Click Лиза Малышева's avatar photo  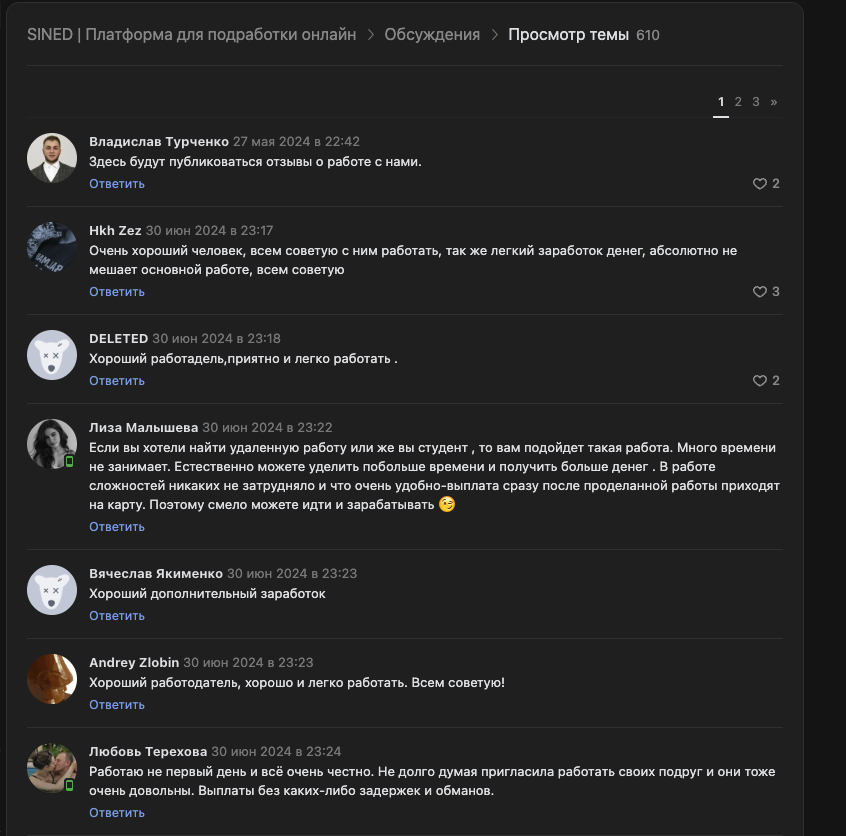click(52, 443)
